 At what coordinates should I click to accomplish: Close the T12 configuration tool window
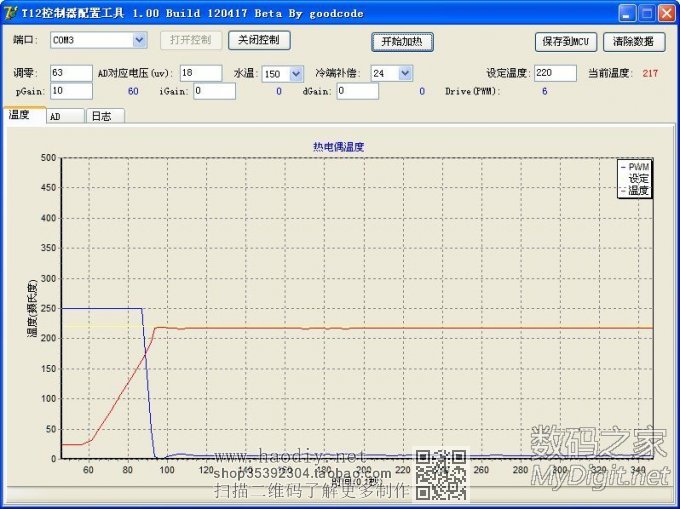(665, 13)
